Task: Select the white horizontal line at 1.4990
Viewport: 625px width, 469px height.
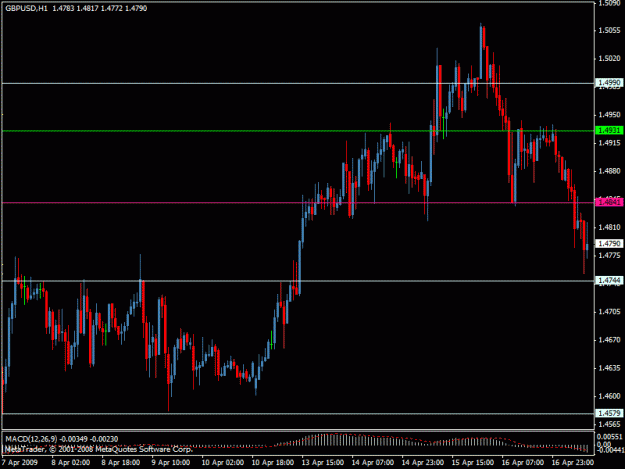Action: pyautogui.click(x=298, y=83)
